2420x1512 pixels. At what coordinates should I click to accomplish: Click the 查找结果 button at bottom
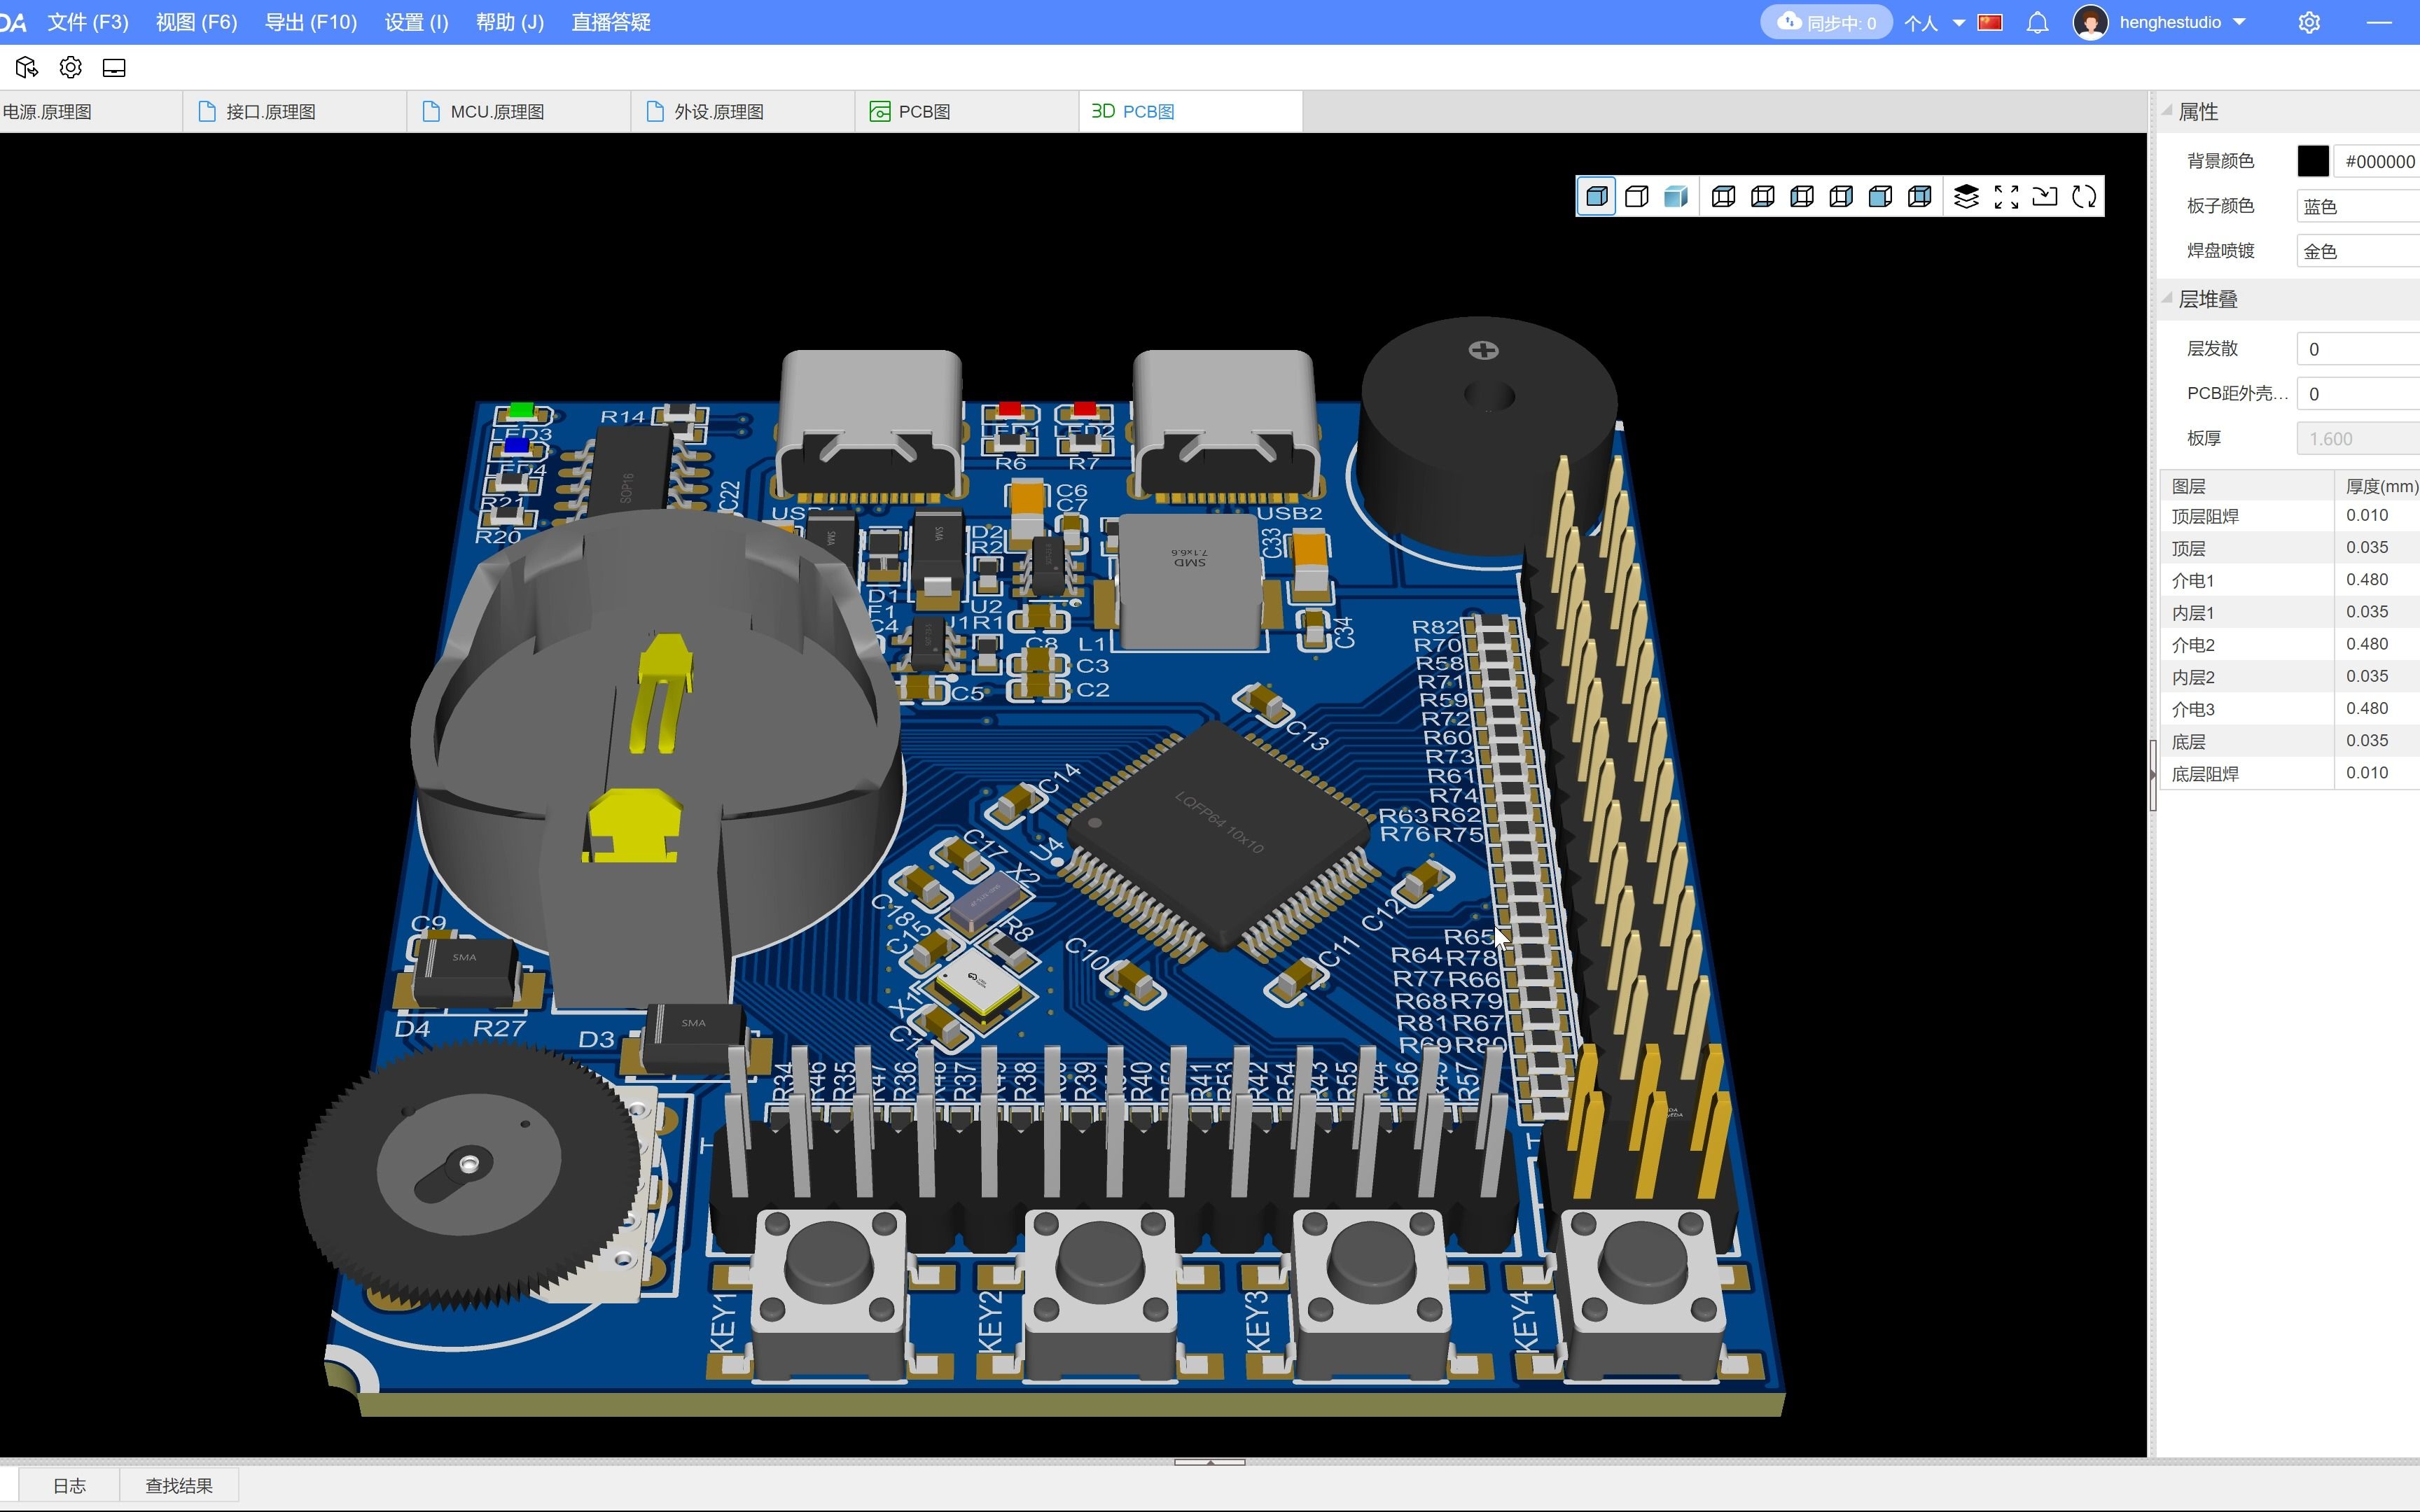(179, 1484)
